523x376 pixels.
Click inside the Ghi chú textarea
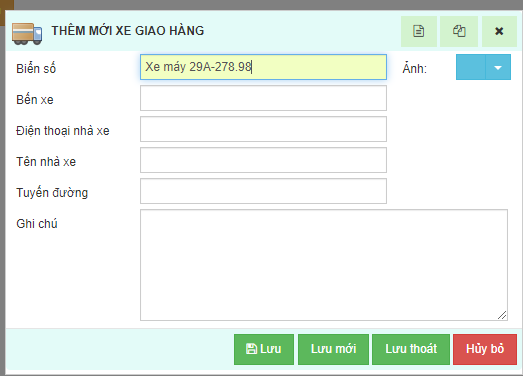pos(324,265)
